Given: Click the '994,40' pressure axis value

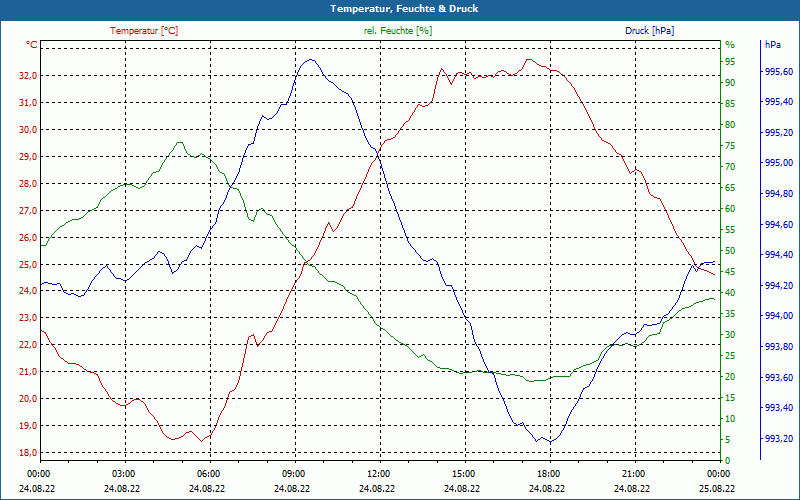Looking at the screenshot, I should tap(779, 255).
